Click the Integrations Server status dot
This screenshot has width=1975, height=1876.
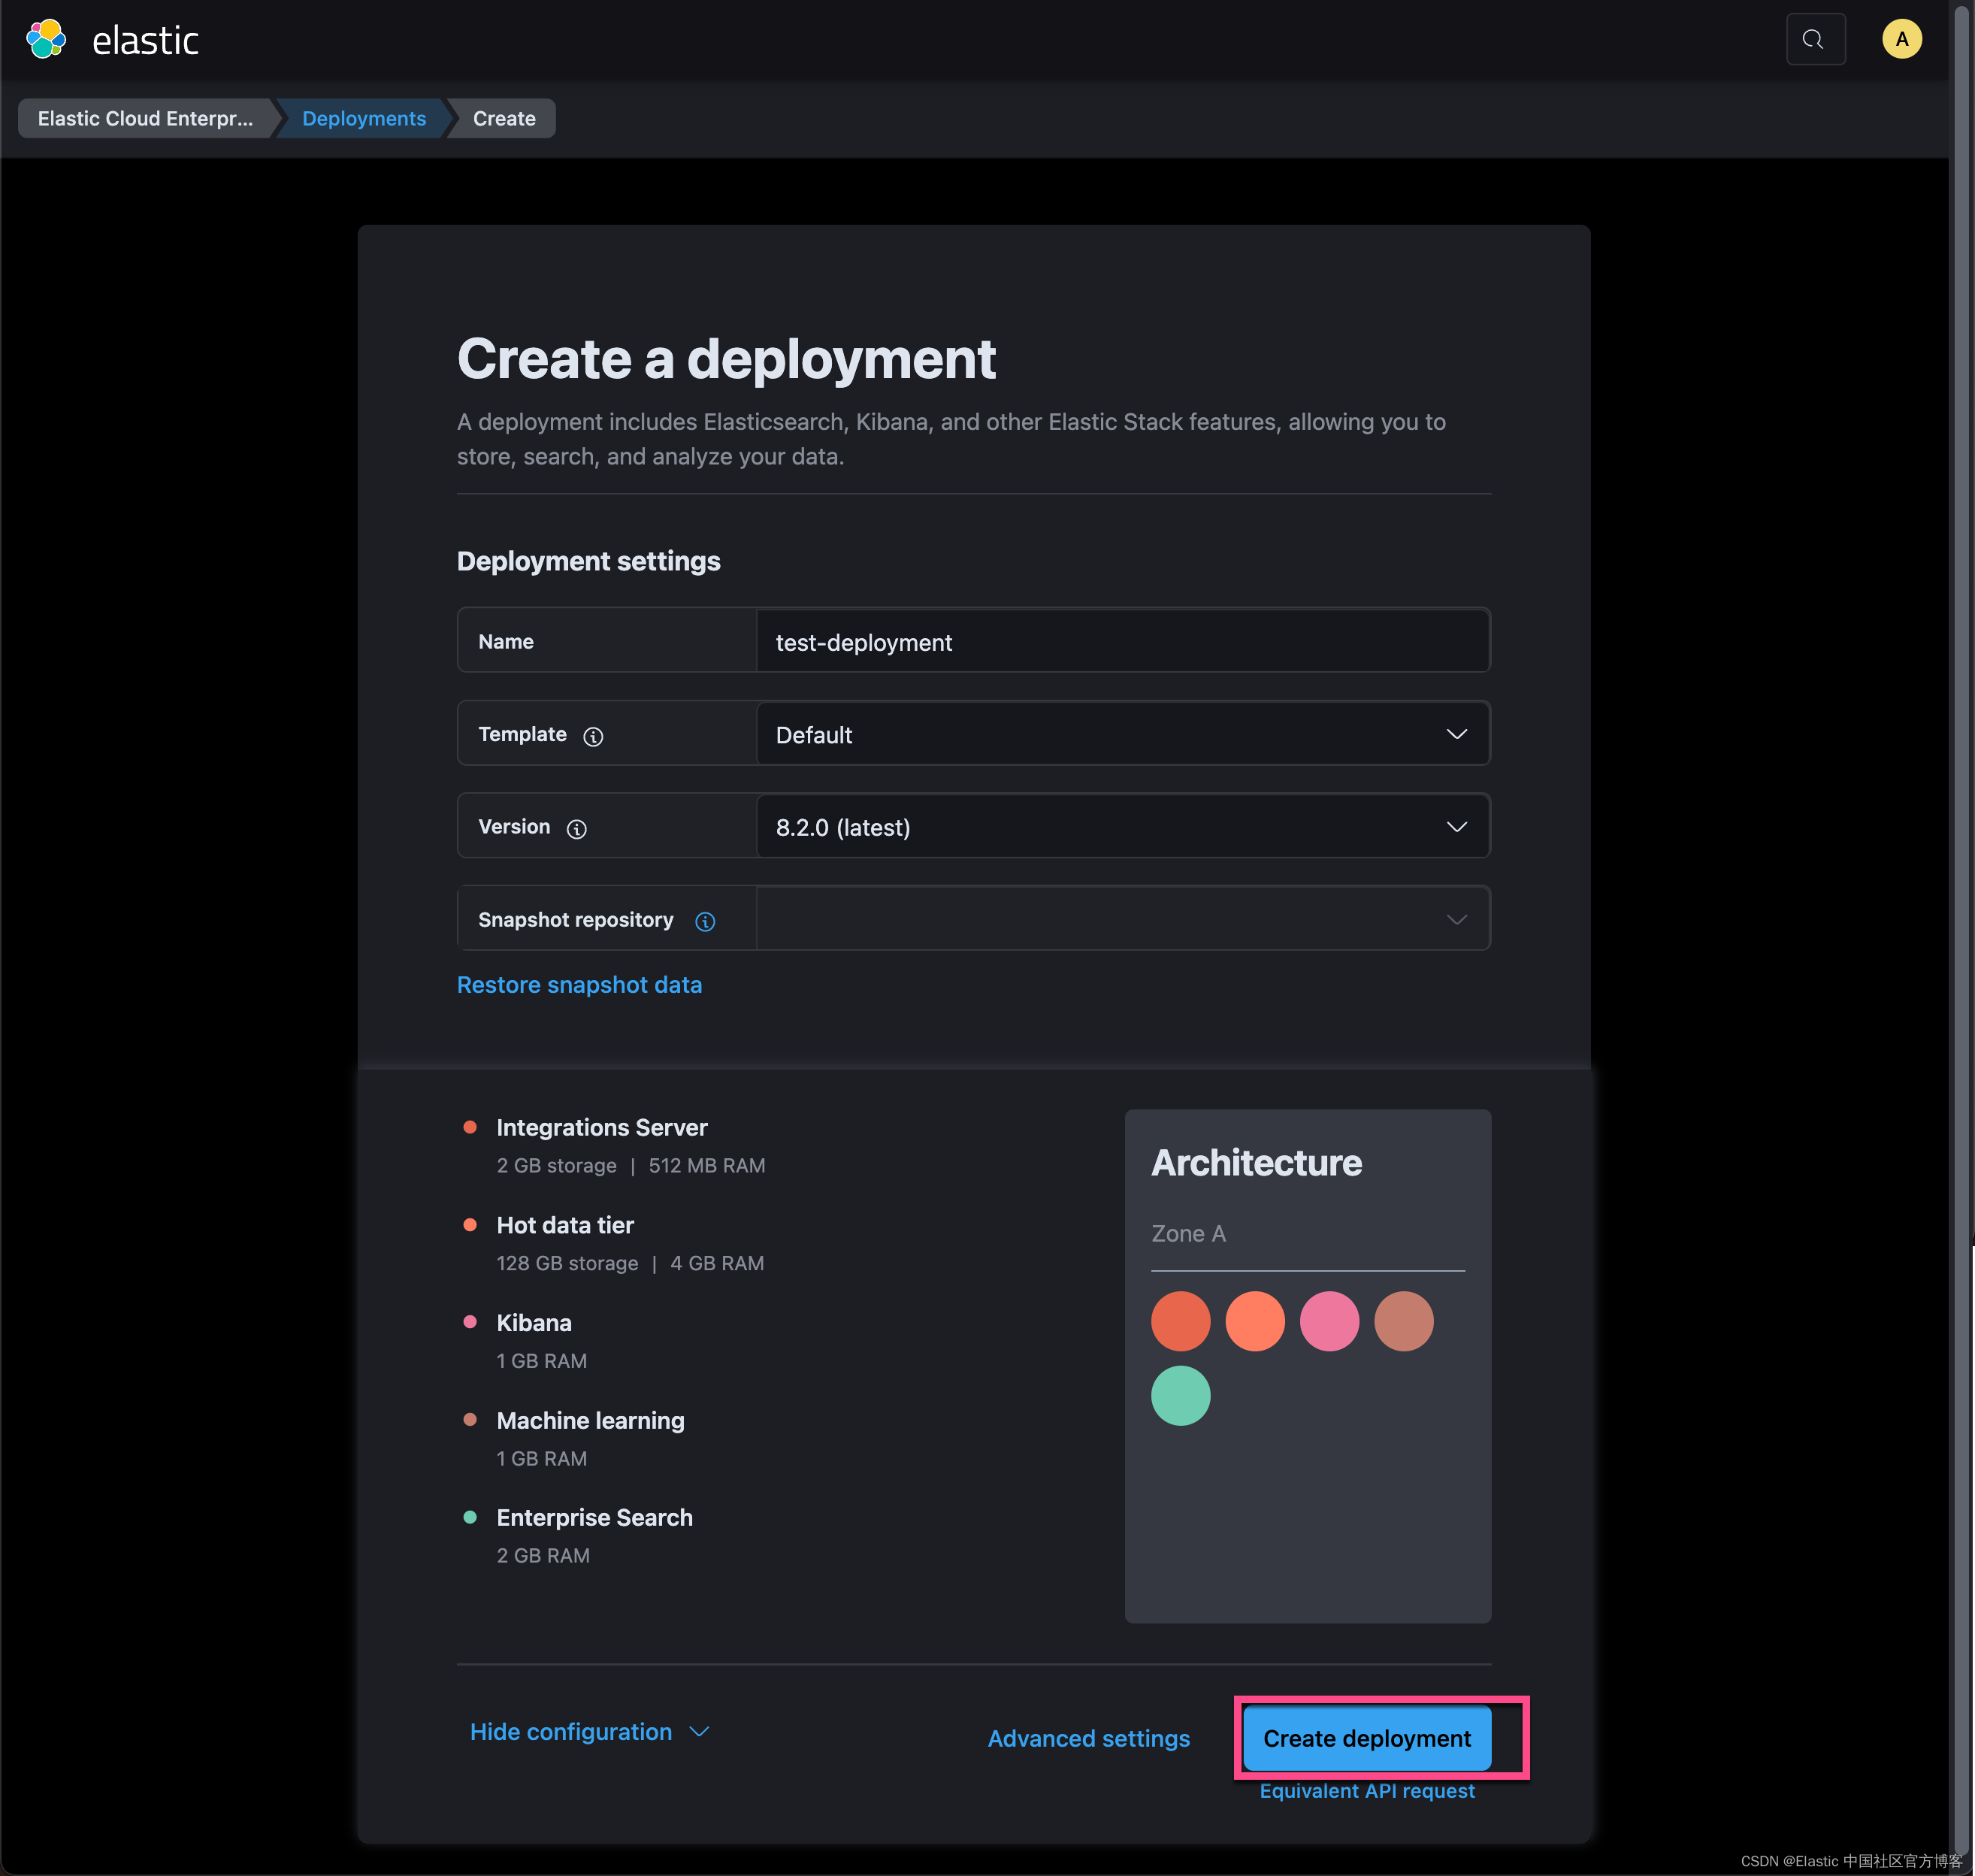pyautogui.click(x=470, y=1127)
